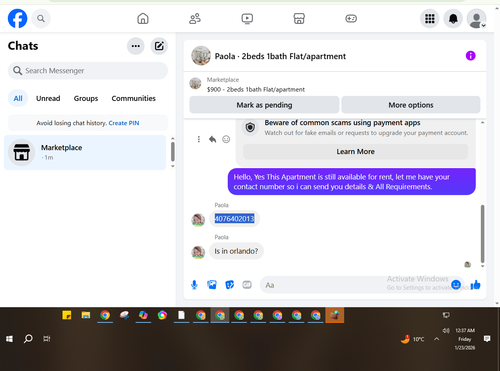Open the Chats options three-dot button
This screenshot has height=371, width=500.
(136, 46)
